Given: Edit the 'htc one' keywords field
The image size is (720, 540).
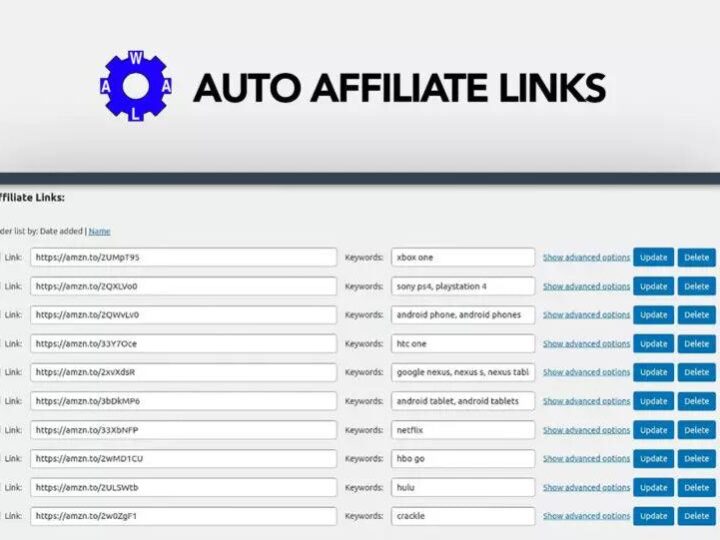Looking at the screenshot, I should tap(463, 343).
